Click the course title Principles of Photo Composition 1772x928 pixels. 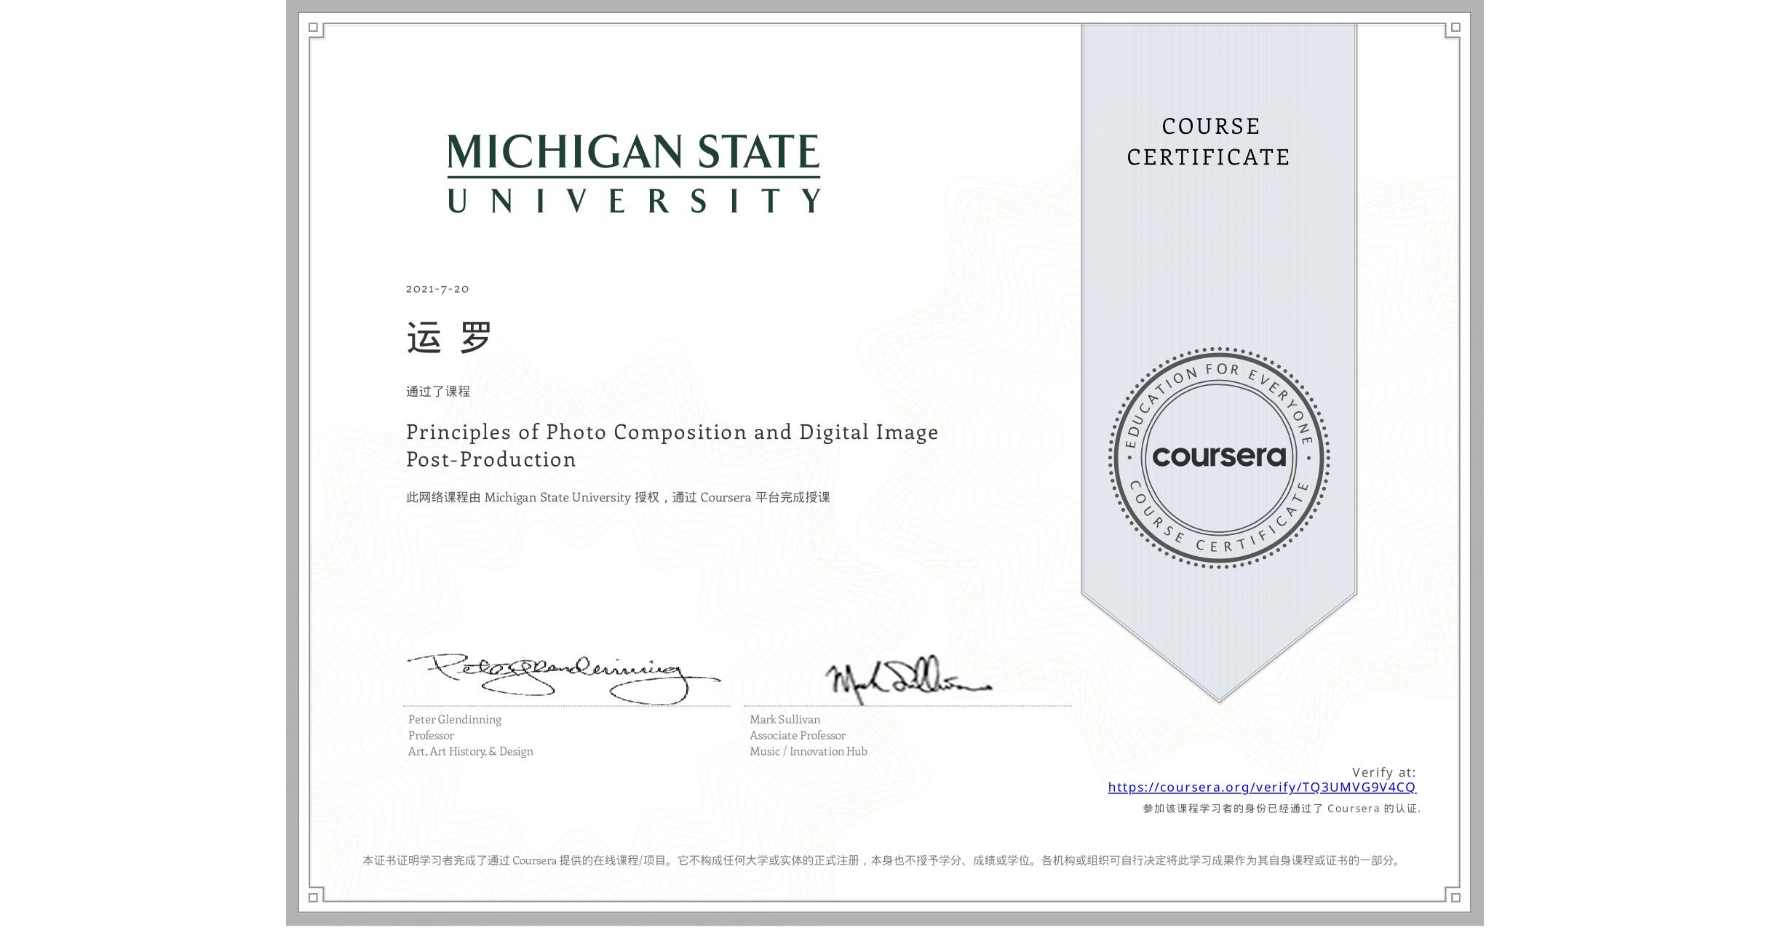click(671, 445)
